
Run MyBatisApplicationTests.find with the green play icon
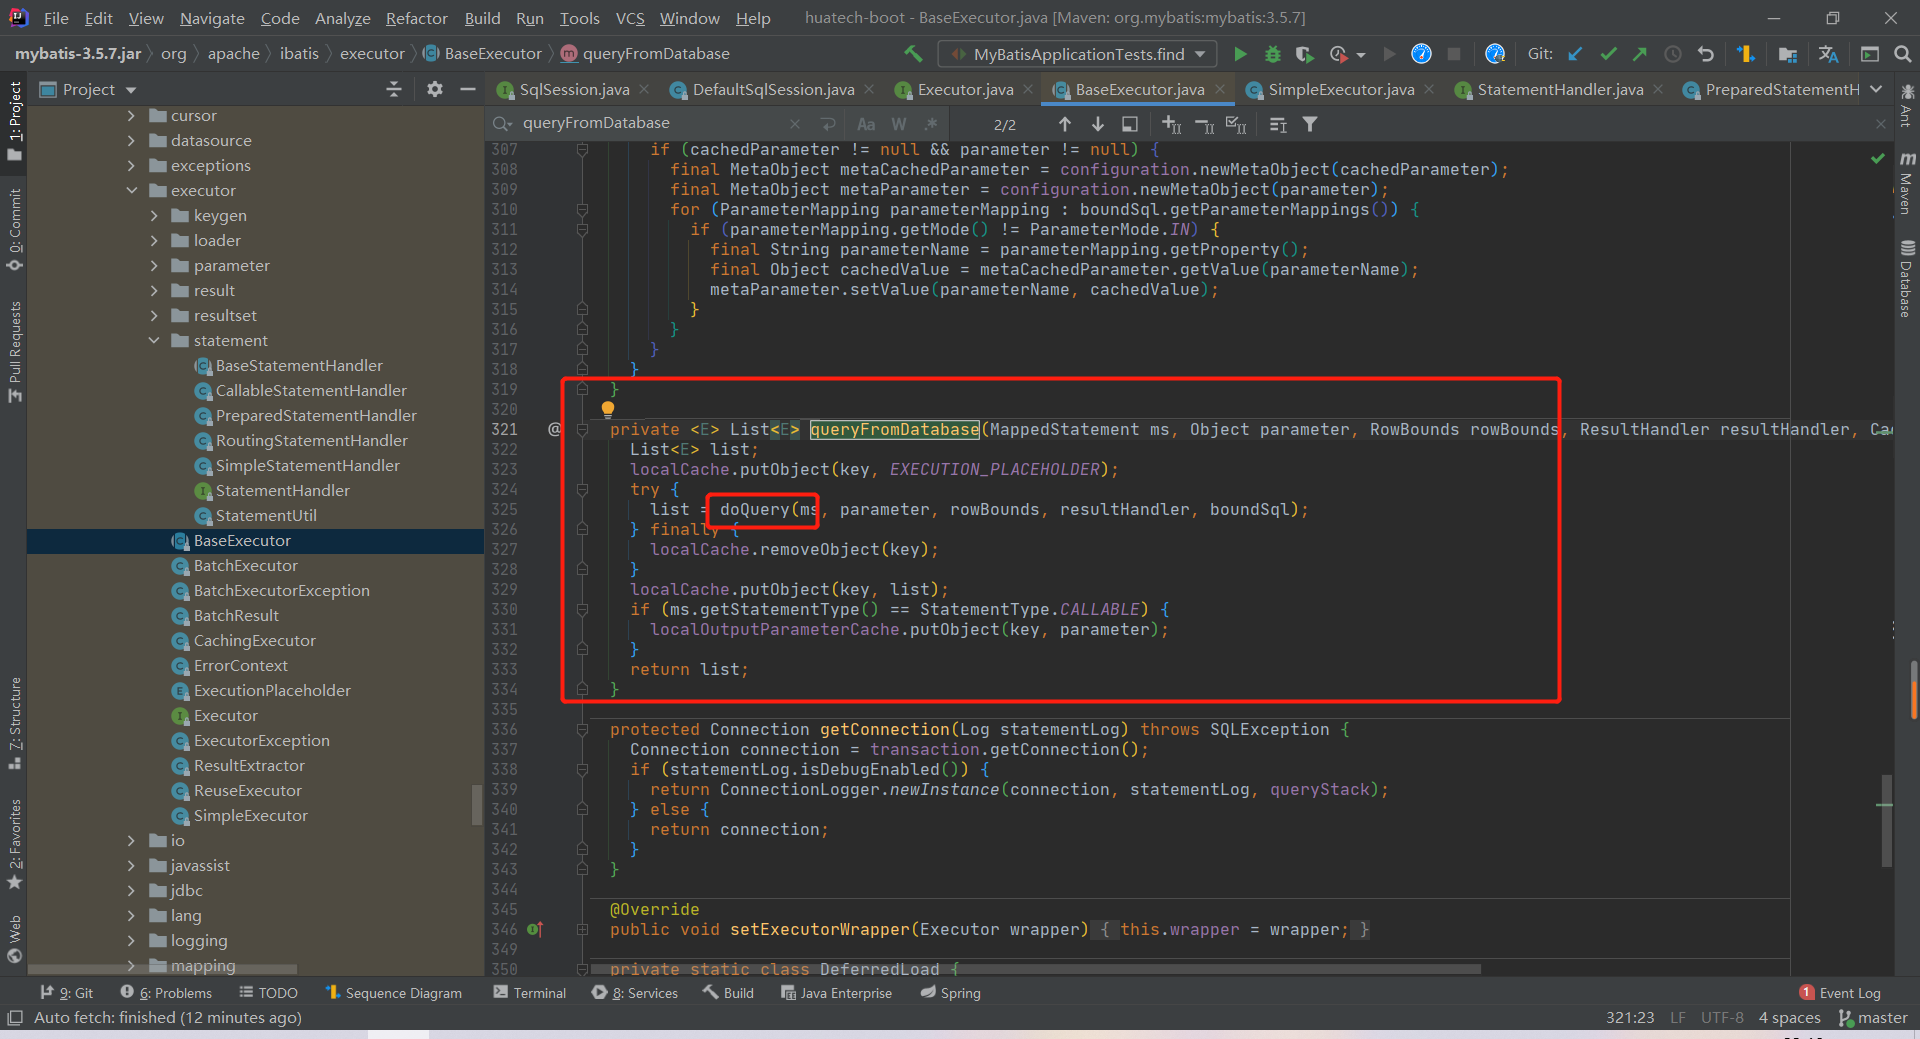[1240, 54]
